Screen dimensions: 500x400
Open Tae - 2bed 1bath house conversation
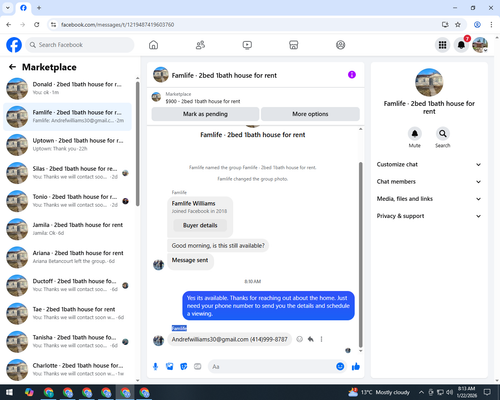68,314
